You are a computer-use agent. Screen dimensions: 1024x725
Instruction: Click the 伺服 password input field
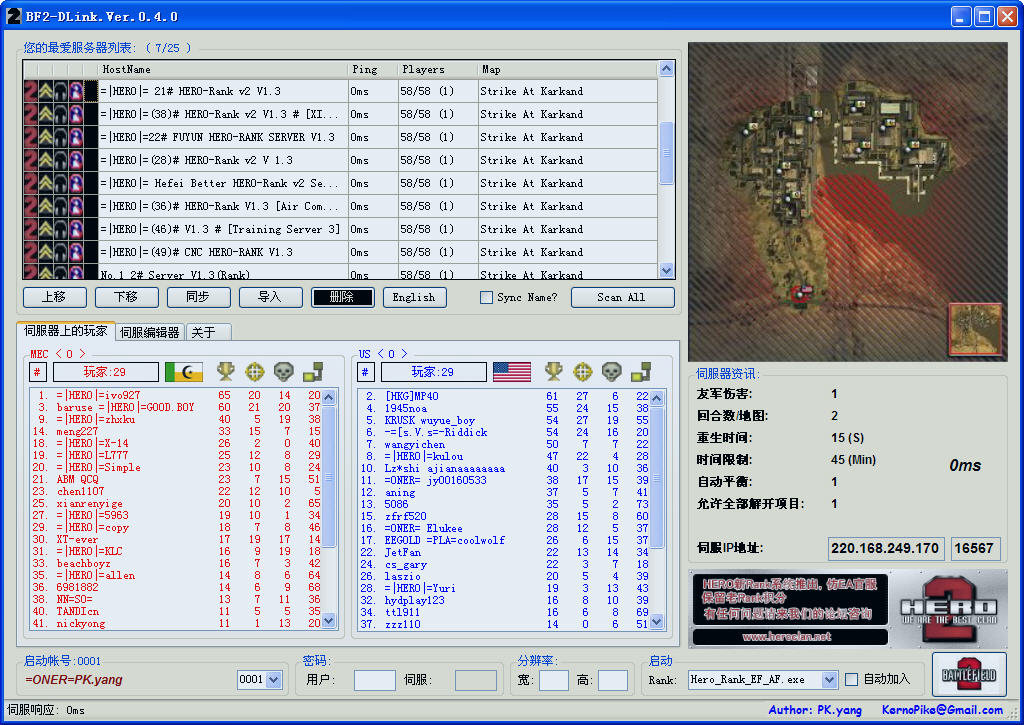click(475, 680)
